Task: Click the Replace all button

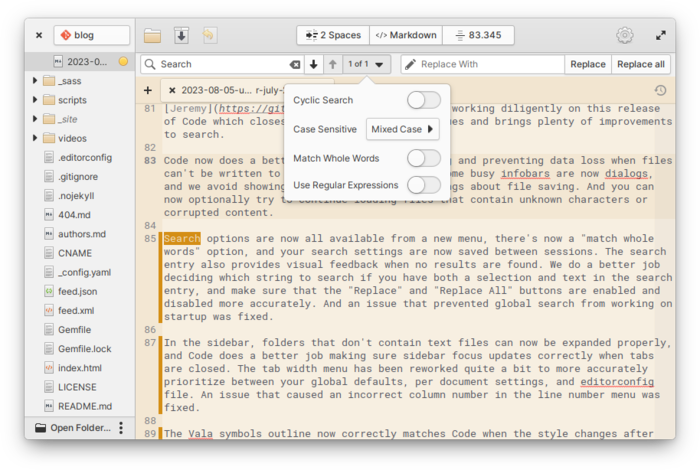Action: click(x=640, y=64)
